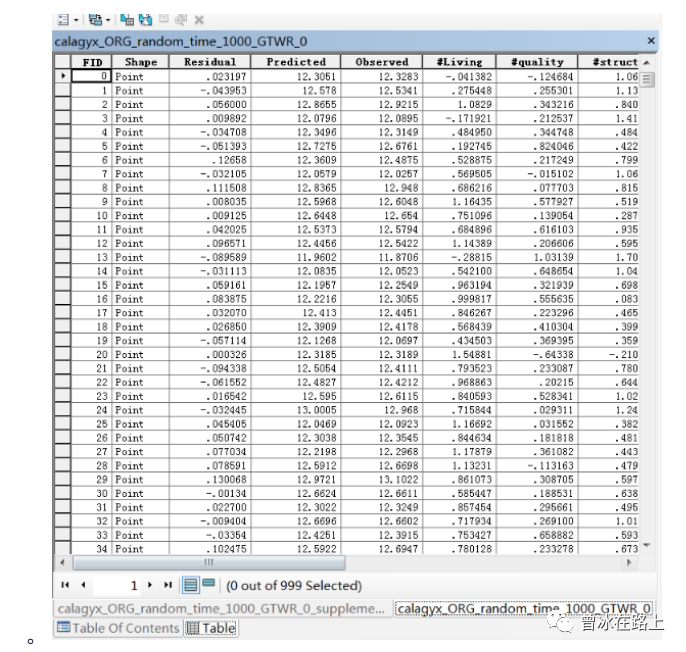Click the Clear Selection icon
Screen dimensions: 686x652
pos(164,19)
